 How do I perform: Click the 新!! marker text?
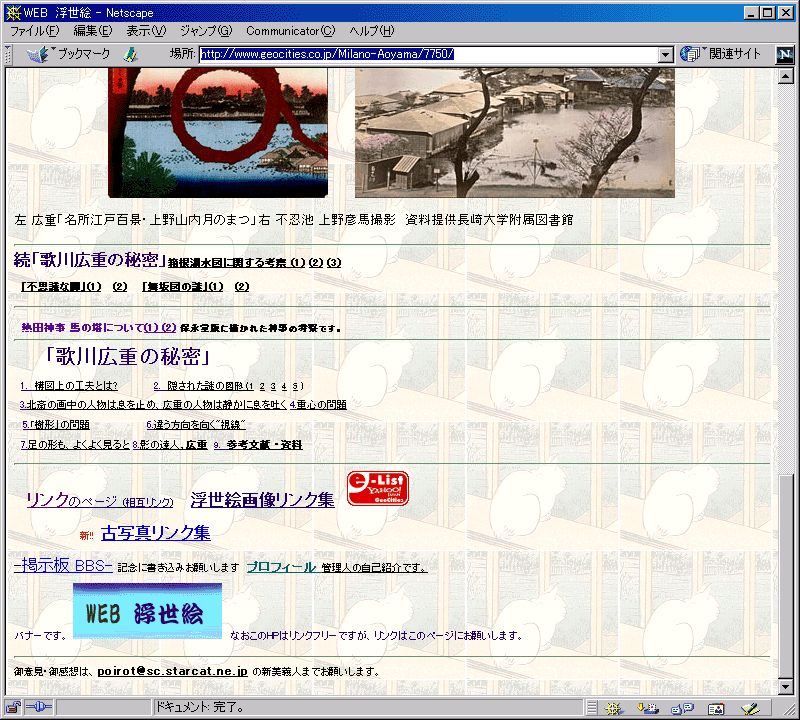tap(87, 535)
